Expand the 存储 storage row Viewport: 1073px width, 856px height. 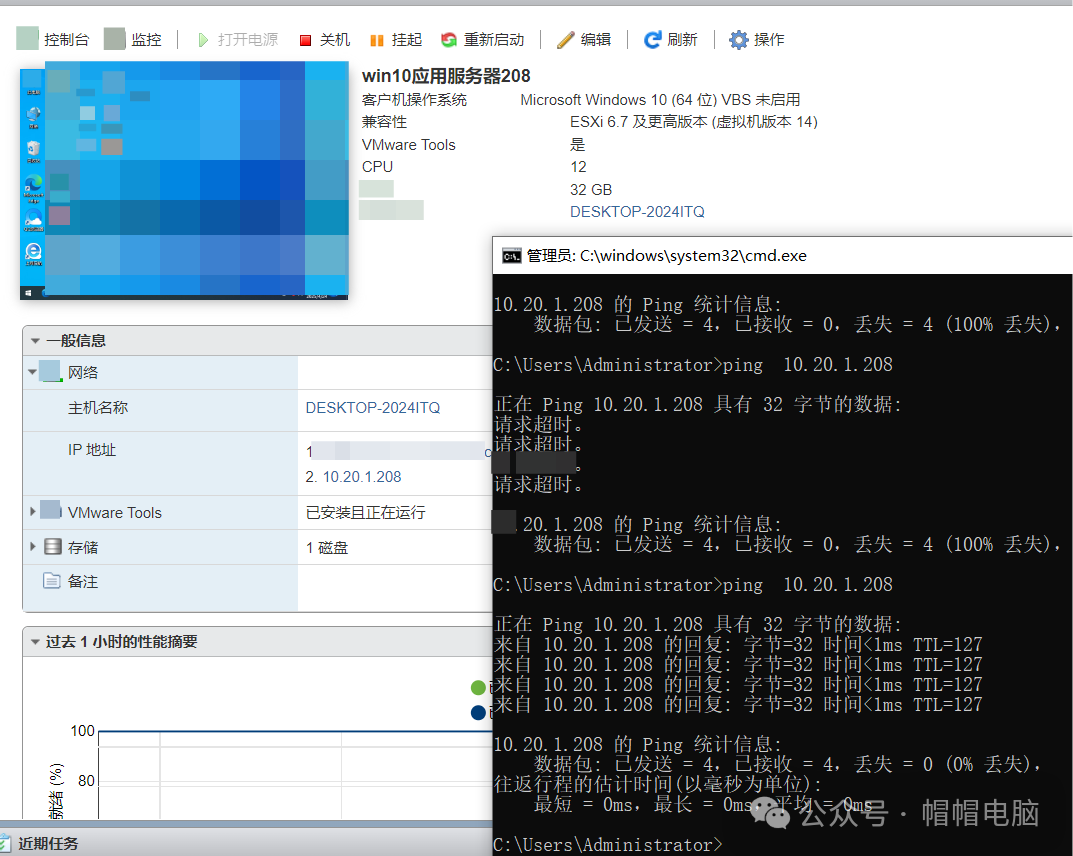(x=33, y=547)
